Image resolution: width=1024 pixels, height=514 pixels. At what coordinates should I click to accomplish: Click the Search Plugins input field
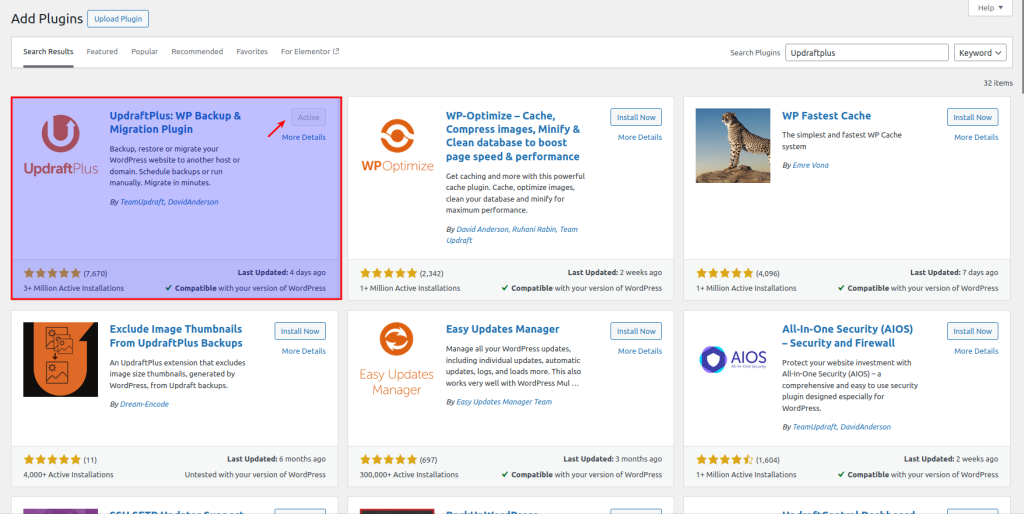coord(867,53)
